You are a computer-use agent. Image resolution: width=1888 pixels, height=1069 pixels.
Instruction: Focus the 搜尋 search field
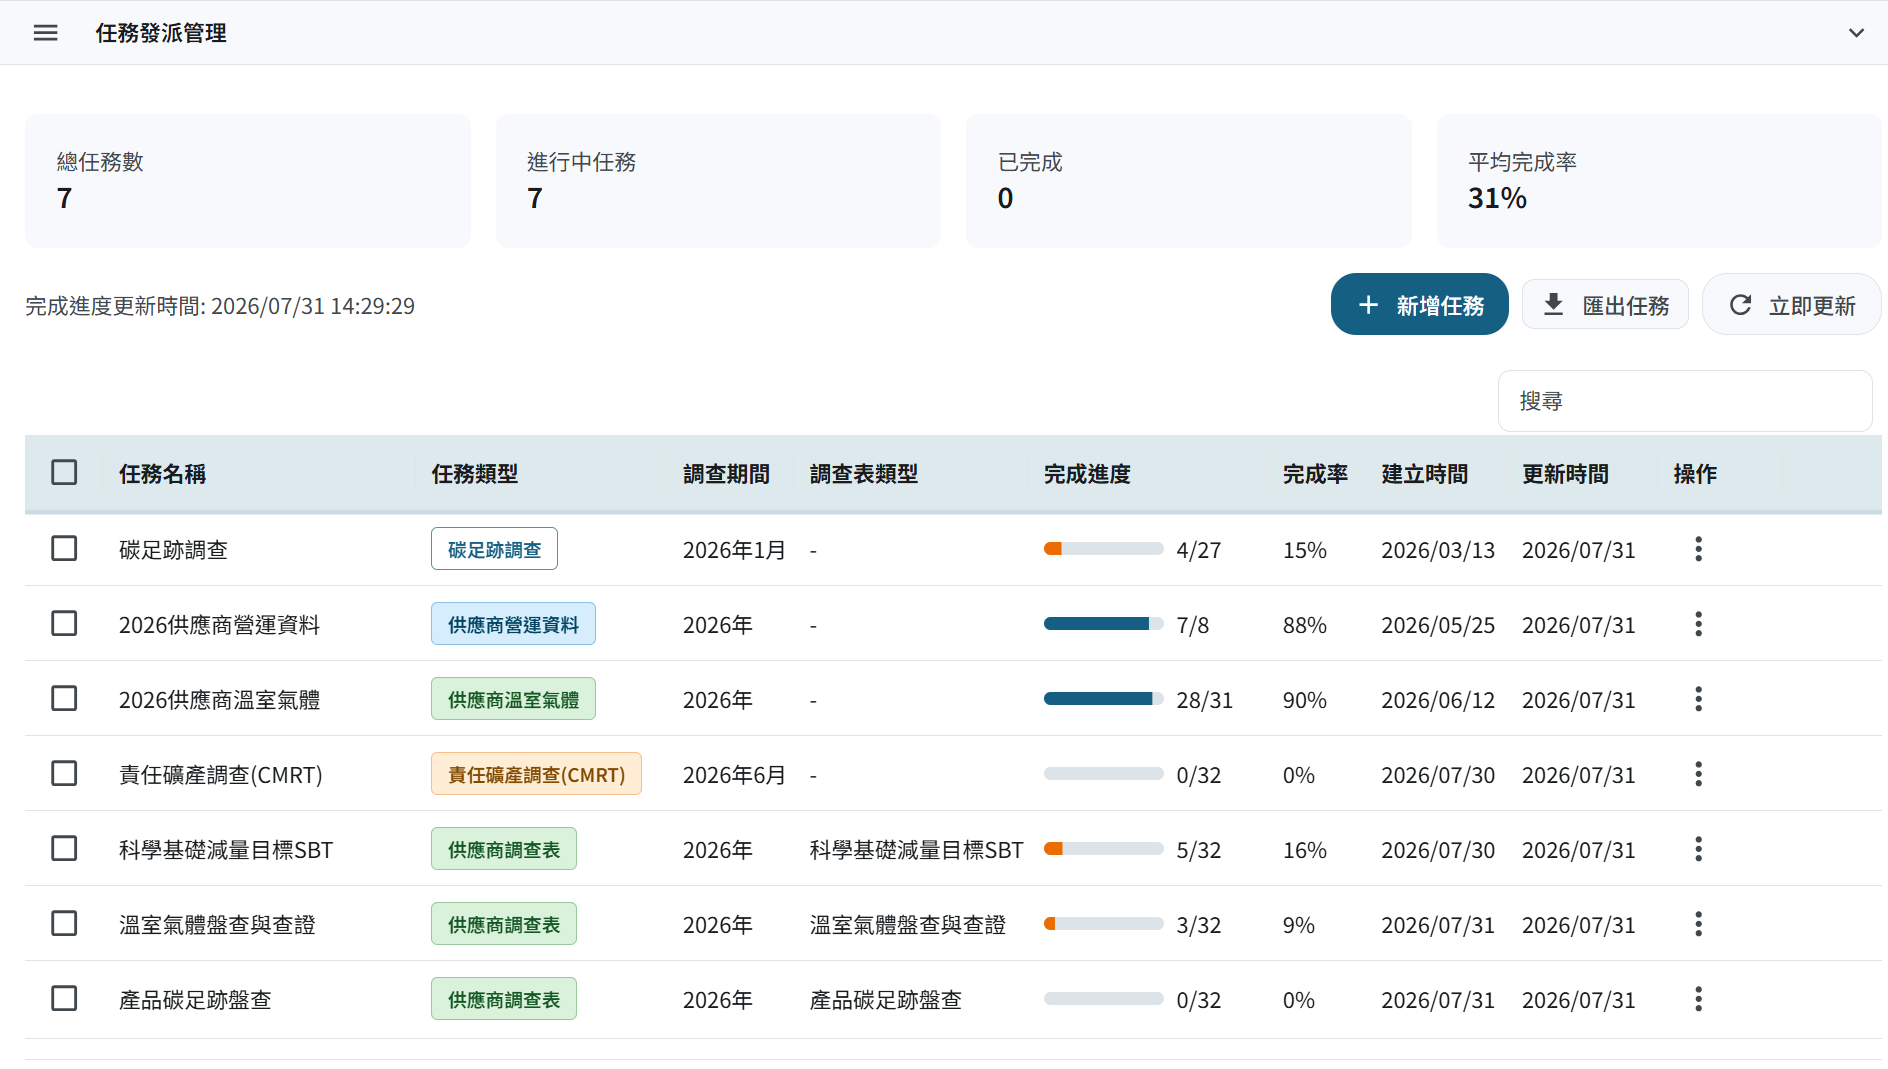[1685, 401]
